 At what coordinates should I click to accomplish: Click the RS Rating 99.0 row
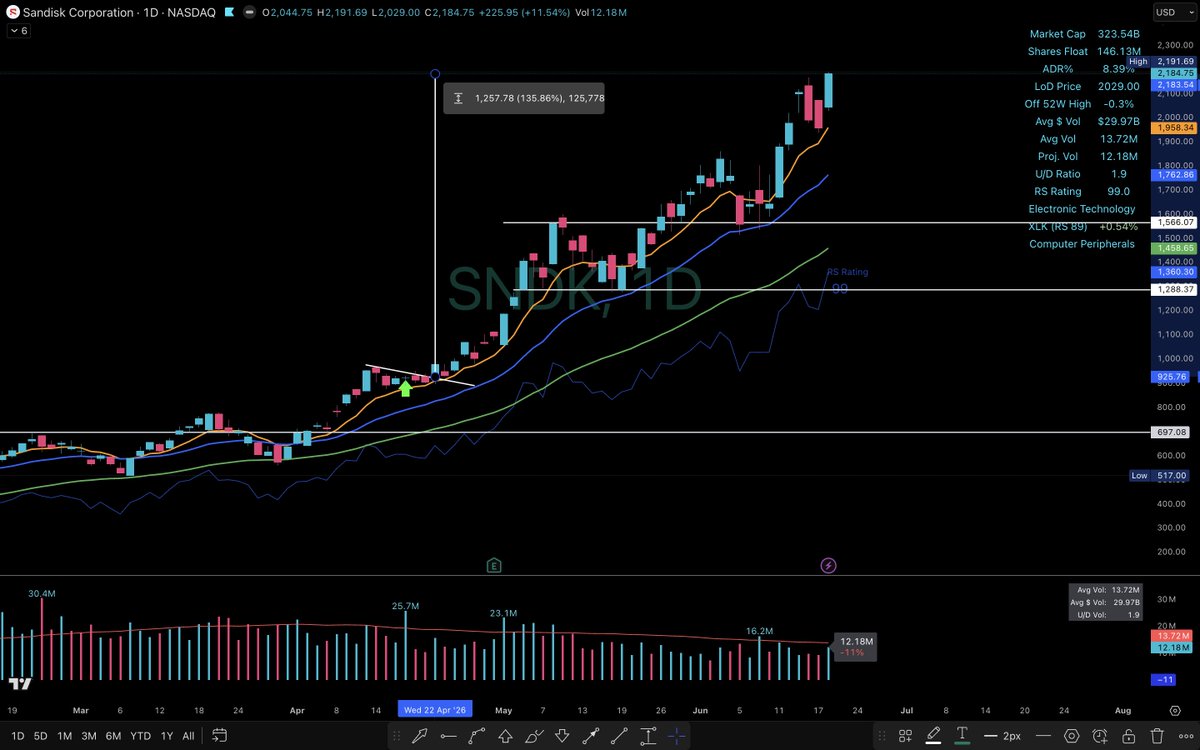point(1083,191)
